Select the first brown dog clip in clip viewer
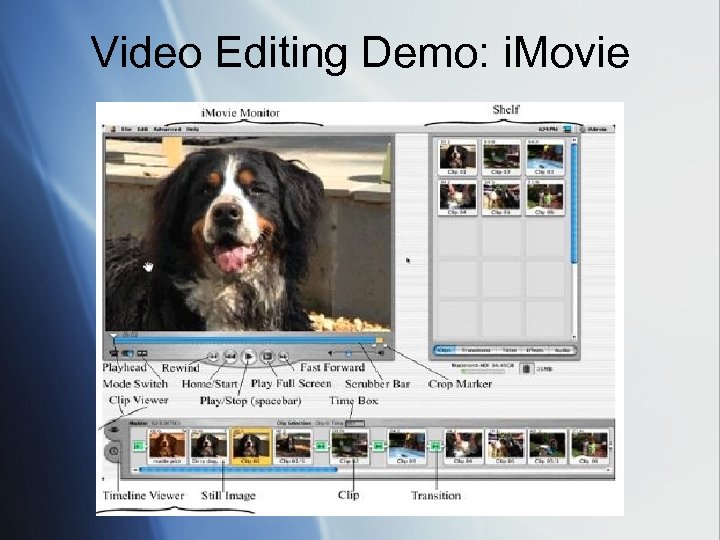The image size is (720, 540). point(167,447)
